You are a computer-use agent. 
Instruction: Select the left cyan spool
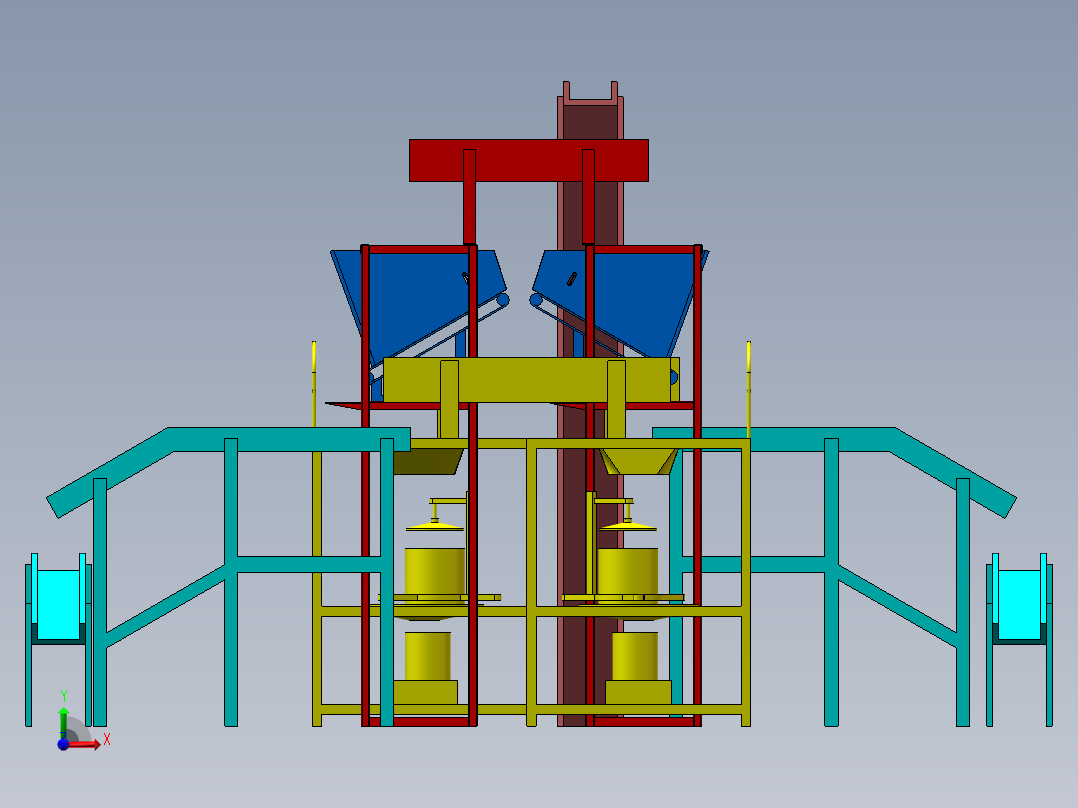[x=58, y=604]
